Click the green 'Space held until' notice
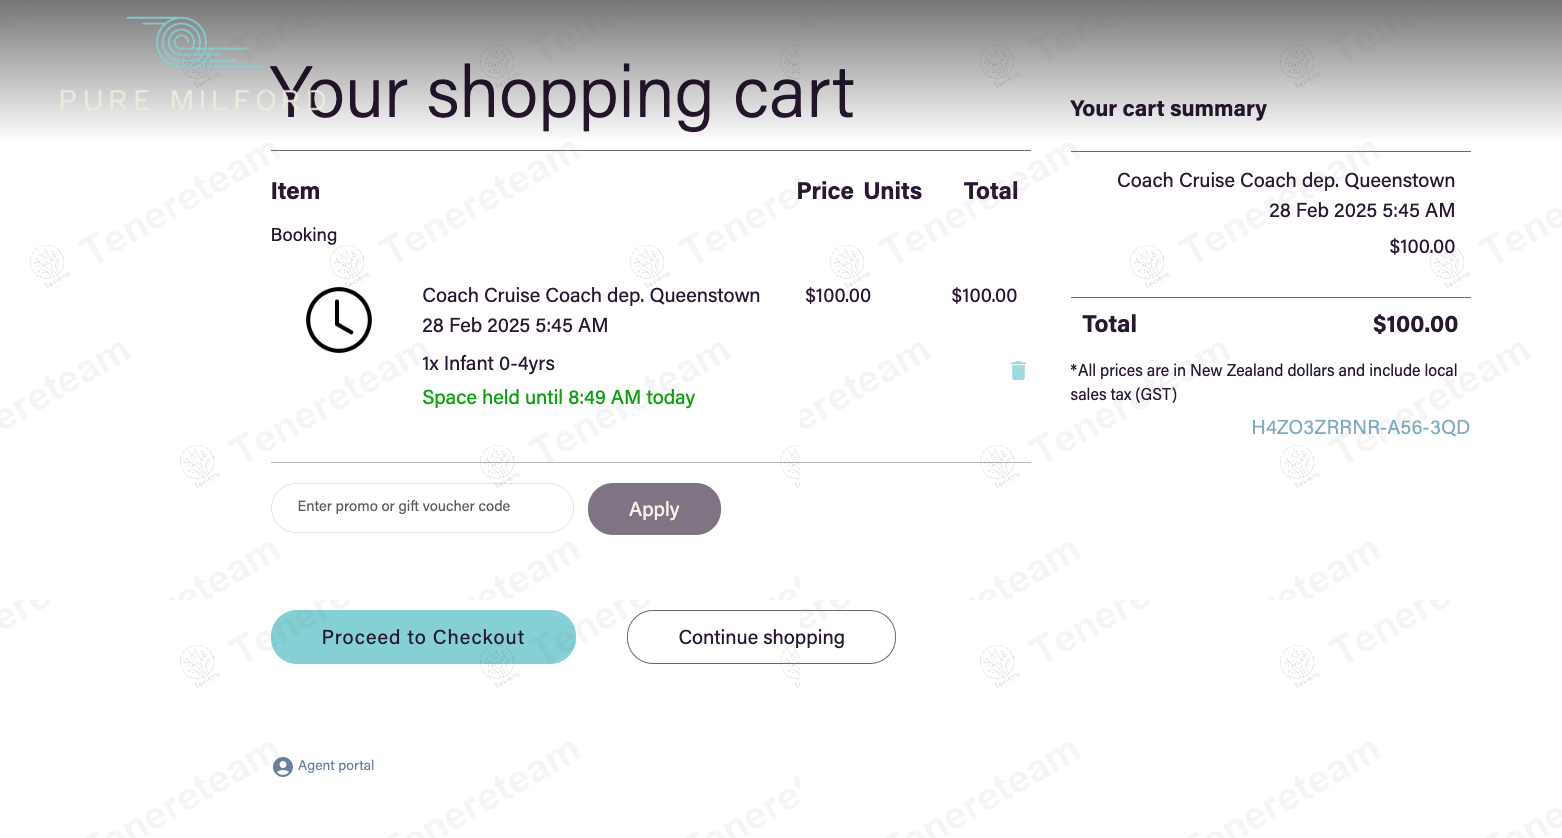 (558, 398)
